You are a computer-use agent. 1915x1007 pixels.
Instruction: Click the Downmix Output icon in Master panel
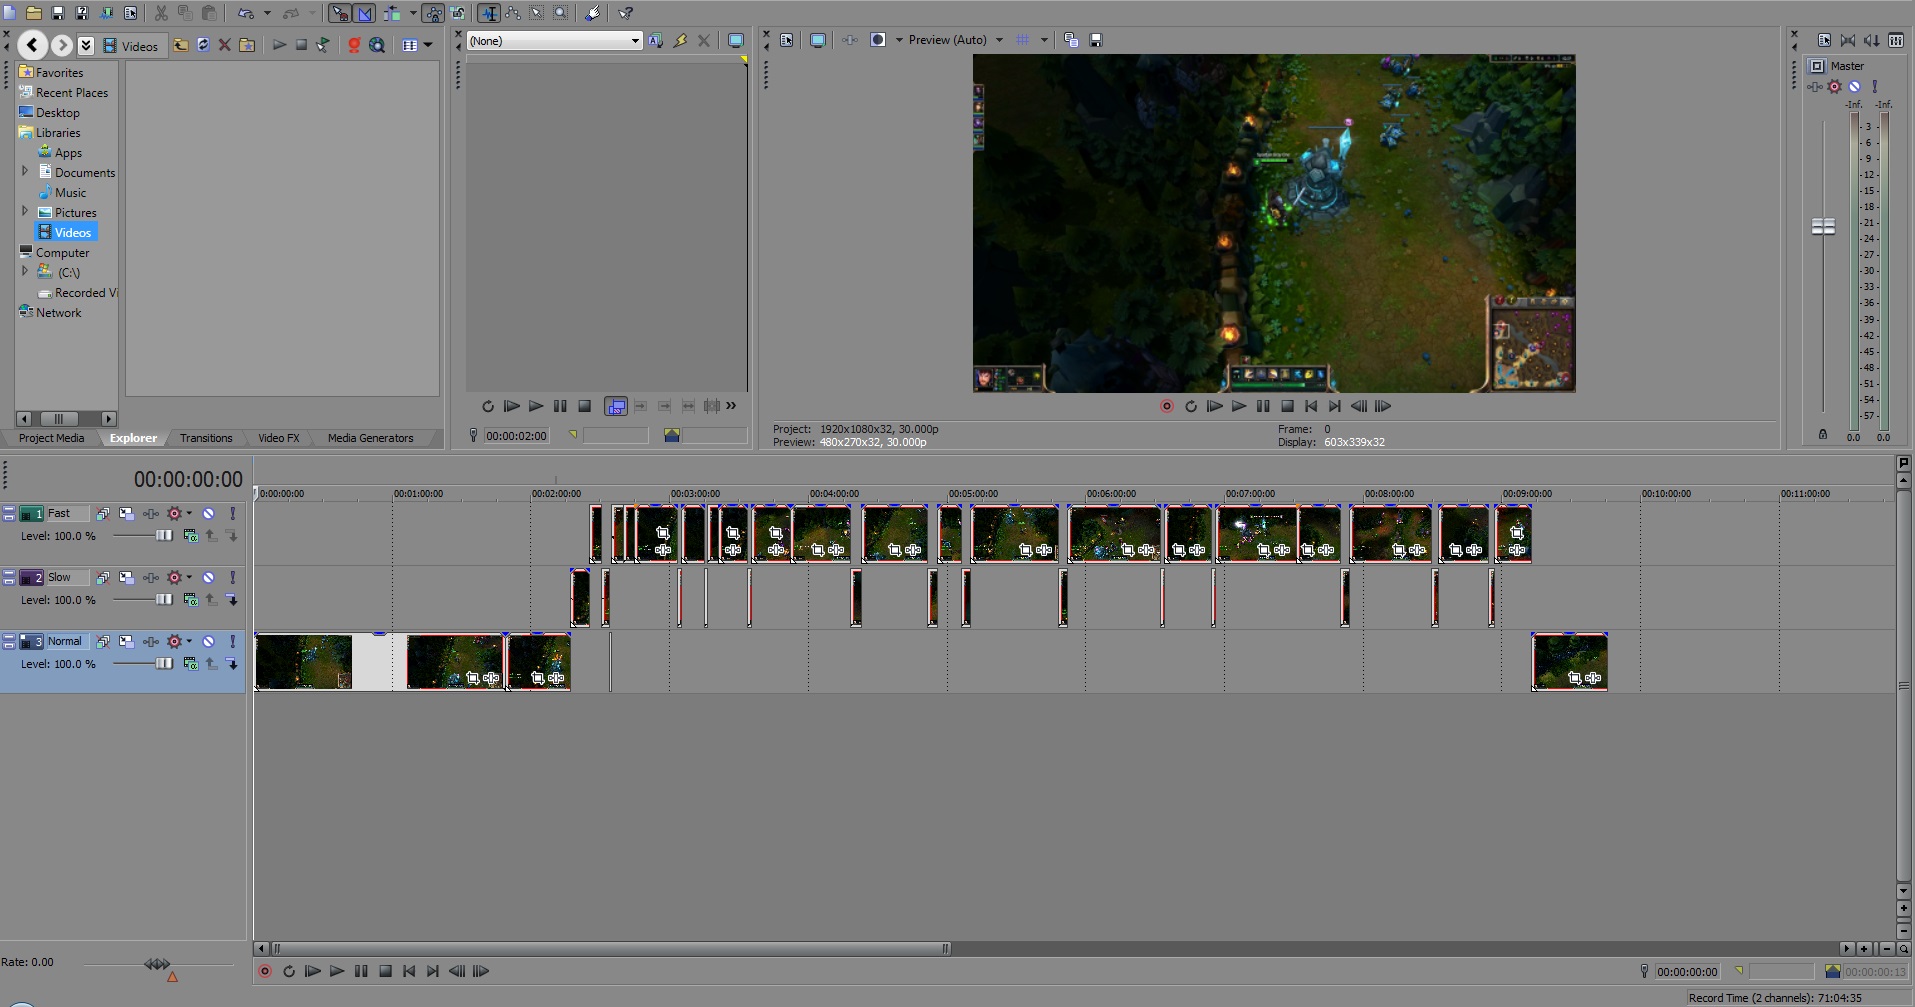click(x=1848, y=40)
